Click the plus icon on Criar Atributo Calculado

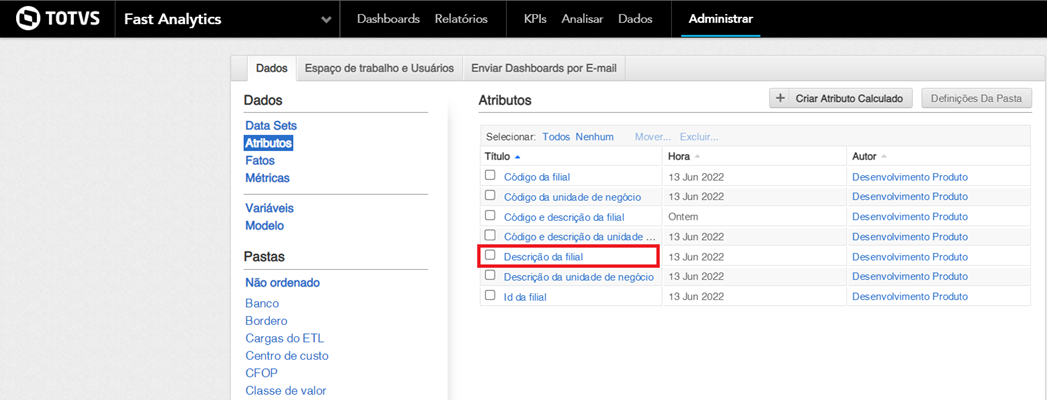click(781, 98)
